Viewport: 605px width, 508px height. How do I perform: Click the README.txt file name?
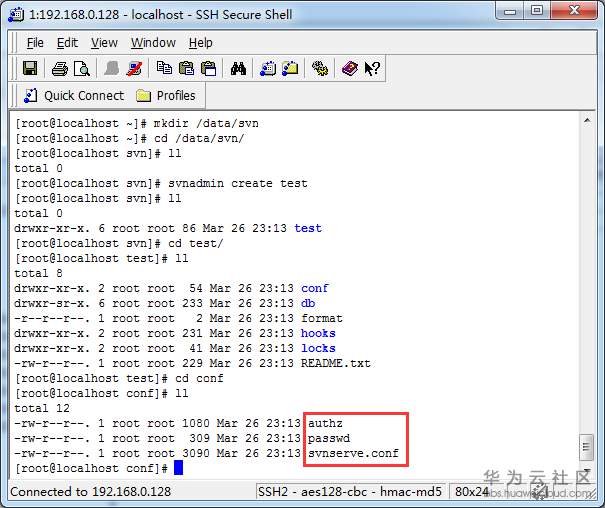coord(335,363)
